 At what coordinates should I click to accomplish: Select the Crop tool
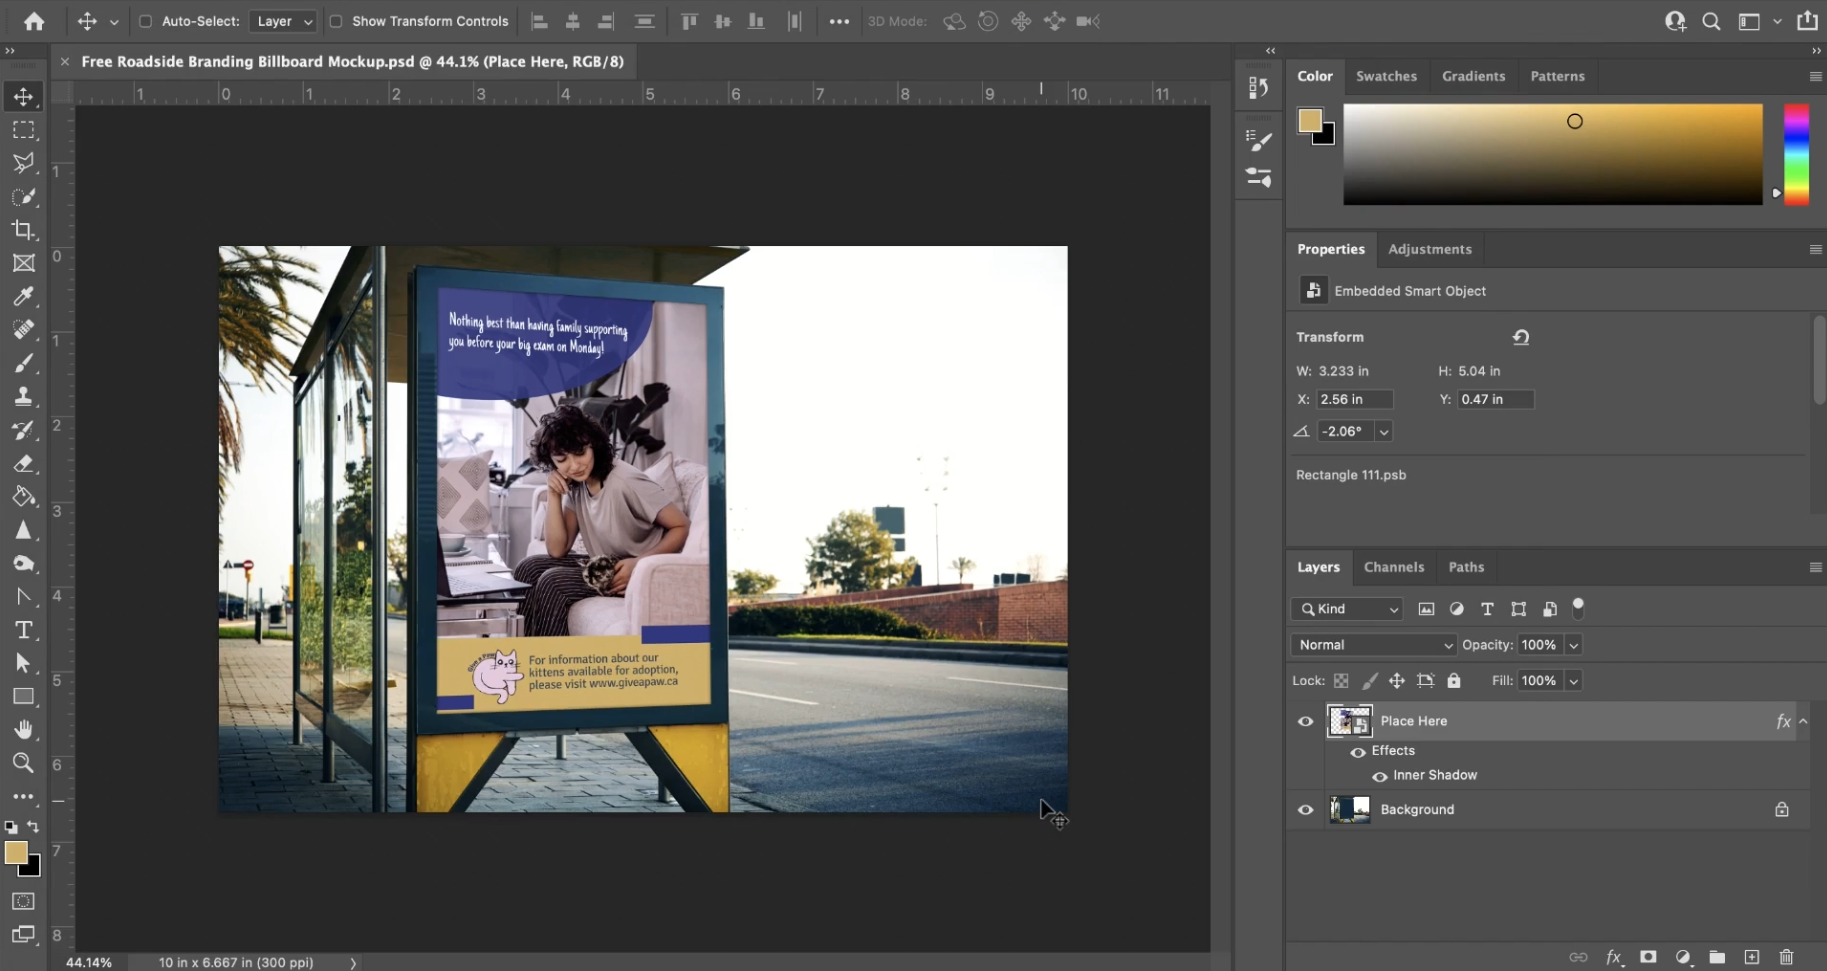[x=23, y=230]
